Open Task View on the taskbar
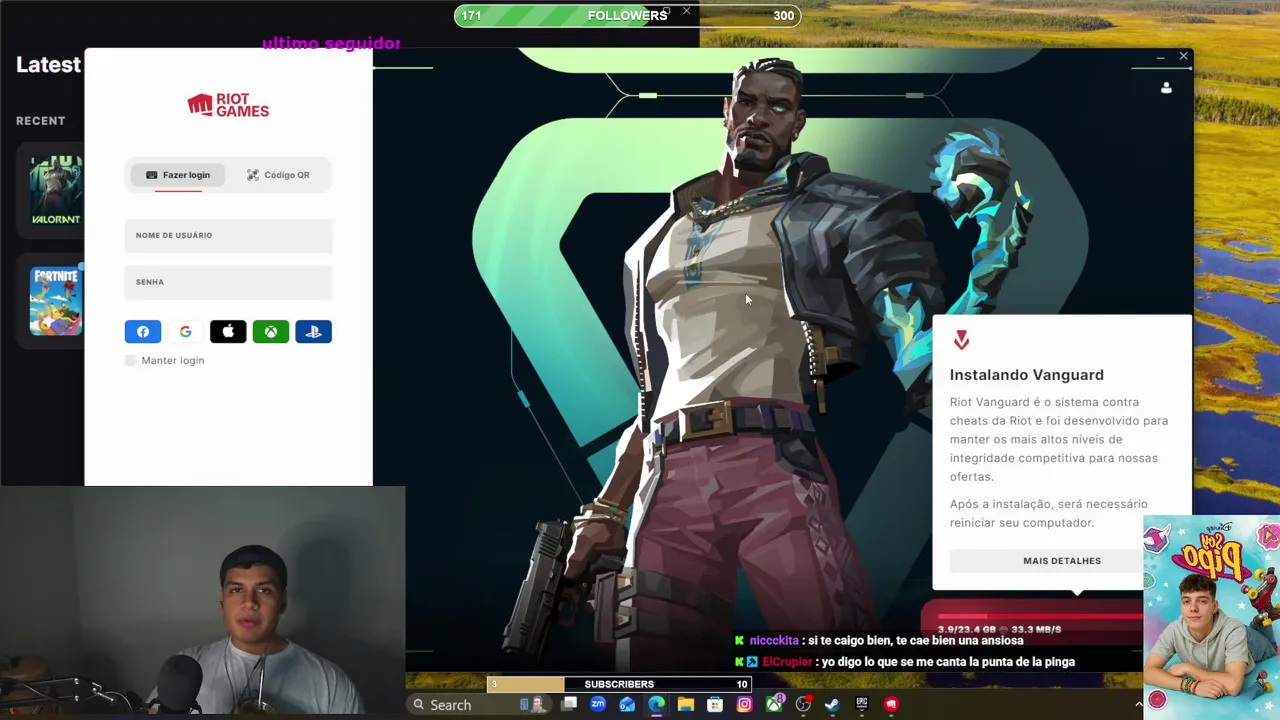This screenshot has width=1280, height=720. 569,705
